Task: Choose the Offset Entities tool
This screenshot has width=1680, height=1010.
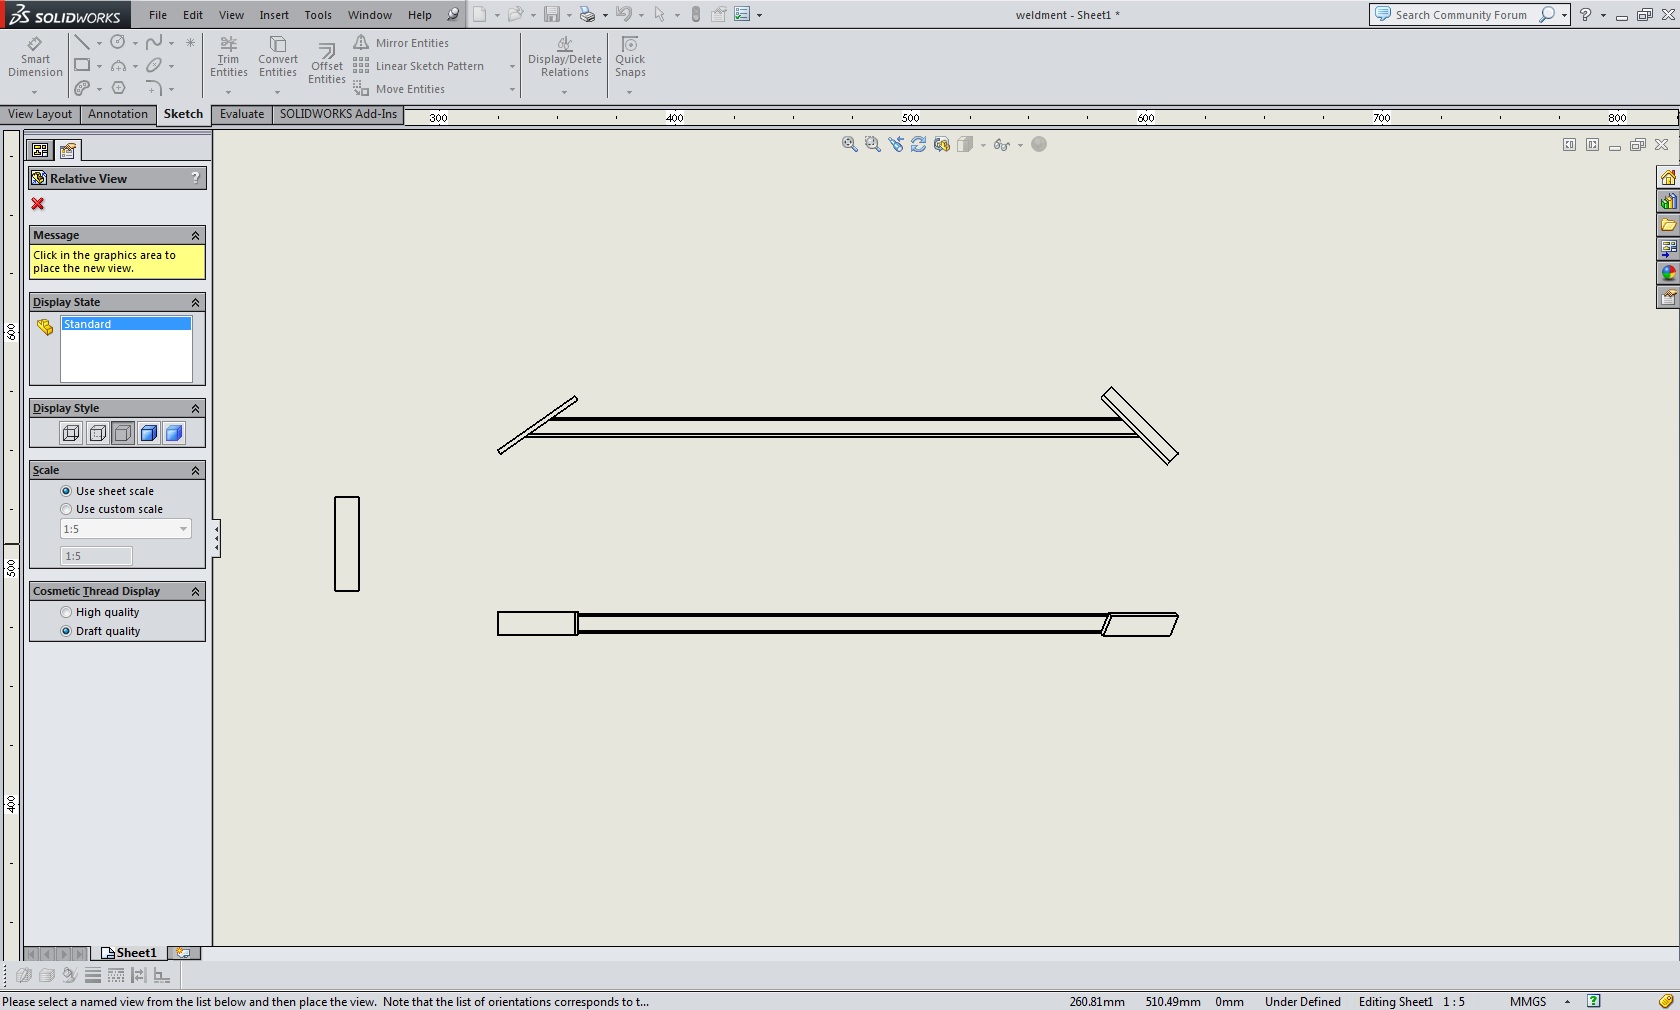Action: pyautogui.click(x=326, y=63)
